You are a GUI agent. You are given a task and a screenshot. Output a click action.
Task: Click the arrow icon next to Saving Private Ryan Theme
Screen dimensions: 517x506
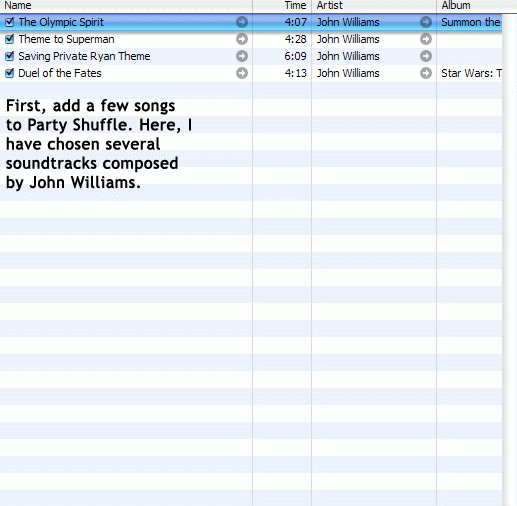(242, 56)
